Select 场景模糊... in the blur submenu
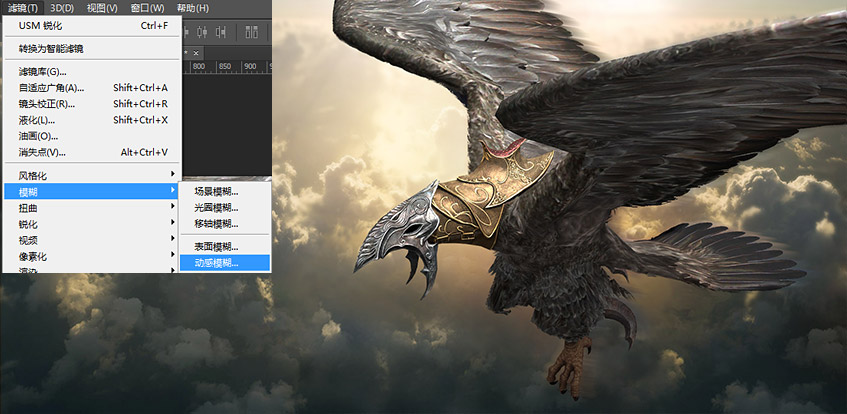This screenshot has height=414, width=847. [x=225, y=191]
